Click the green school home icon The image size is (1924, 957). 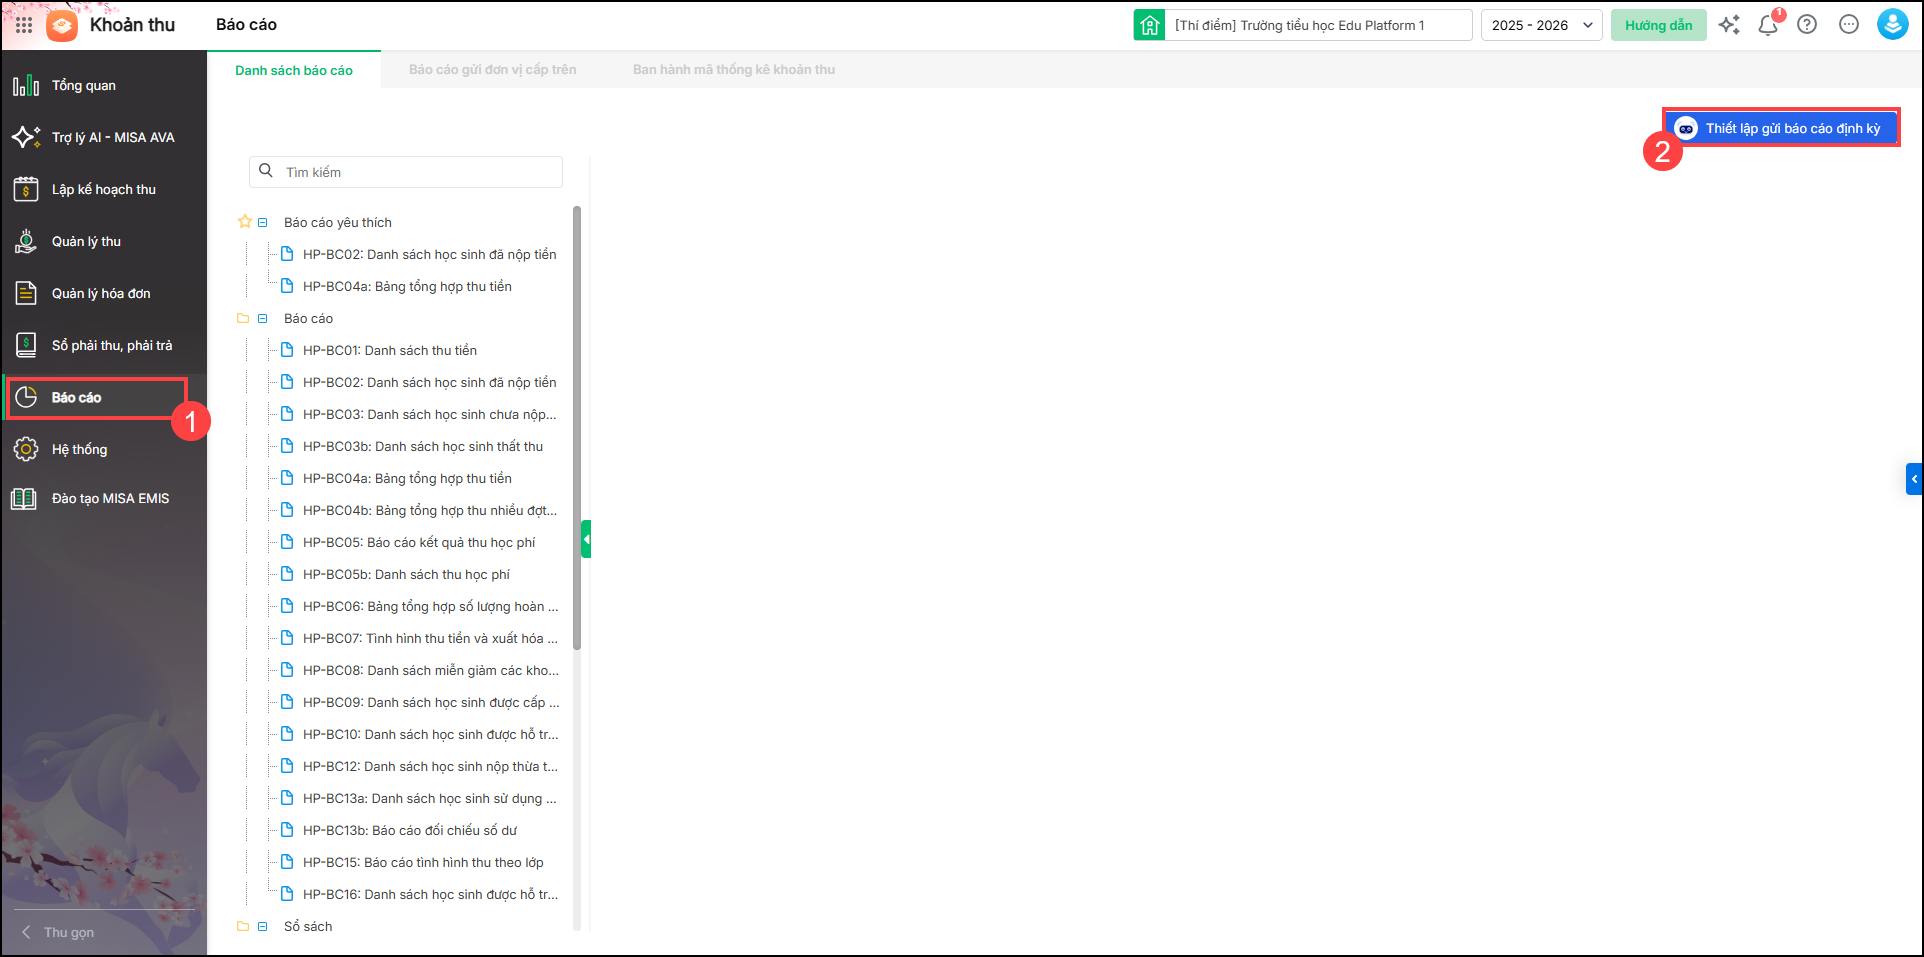pyautogui.click(x=1149, y=25)
